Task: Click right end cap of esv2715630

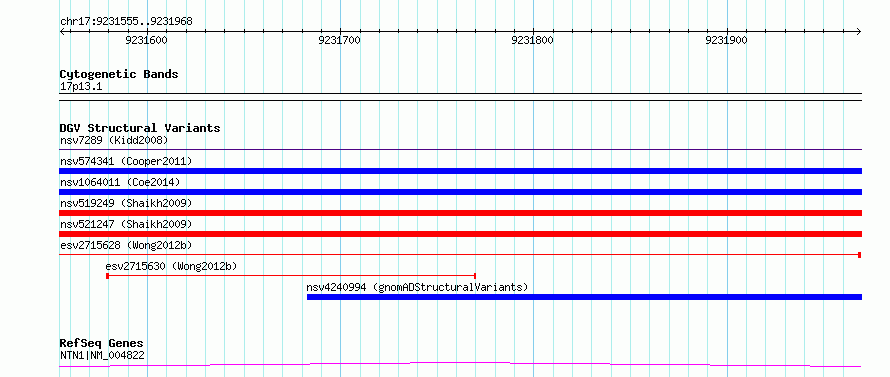Action: point(475,276)
